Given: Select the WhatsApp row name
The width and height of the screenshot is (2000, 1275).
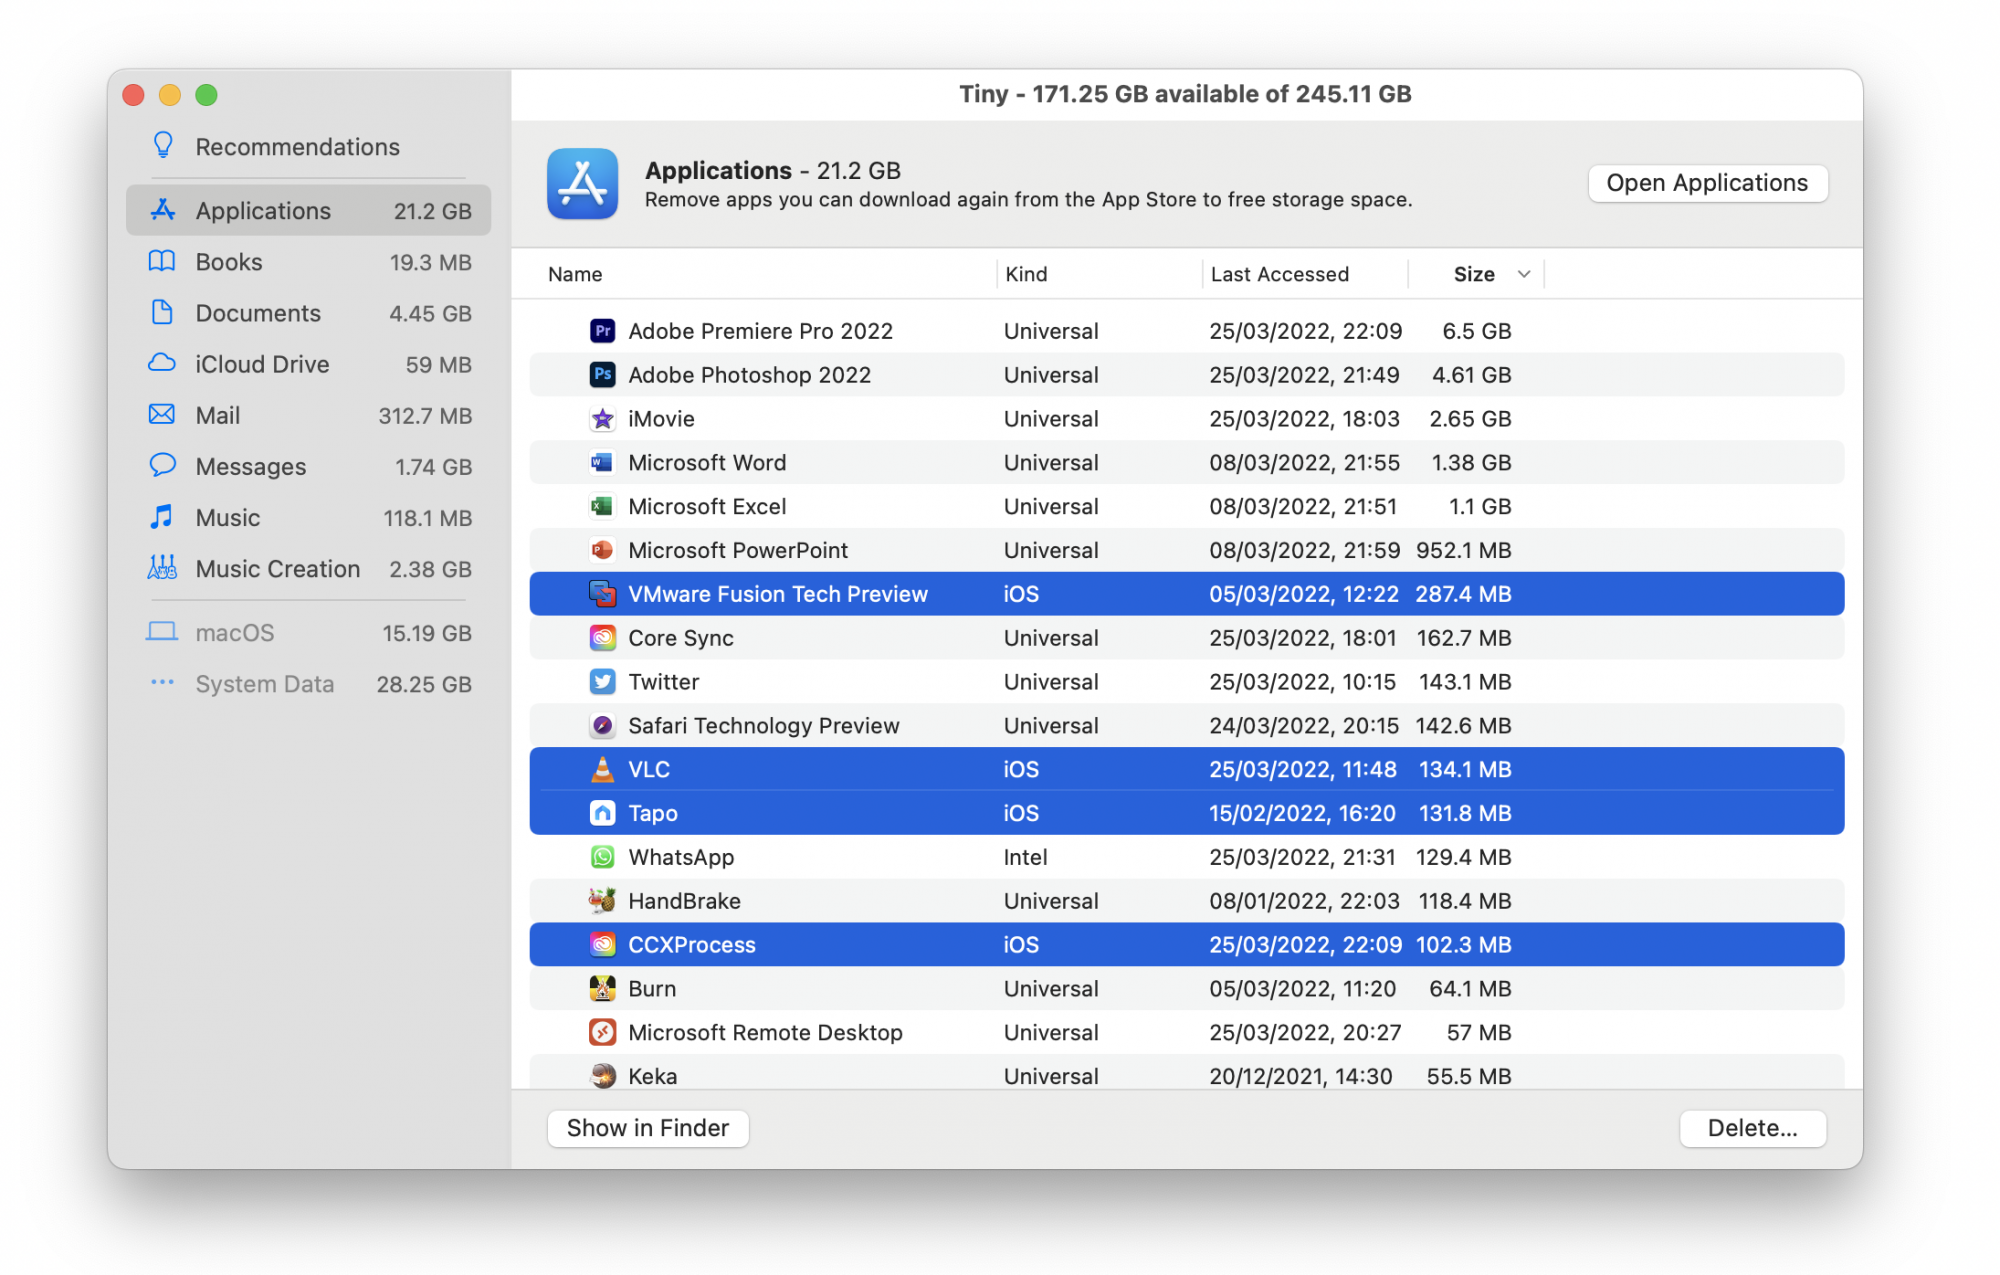Looking at the screenshot, I should 681,857.
